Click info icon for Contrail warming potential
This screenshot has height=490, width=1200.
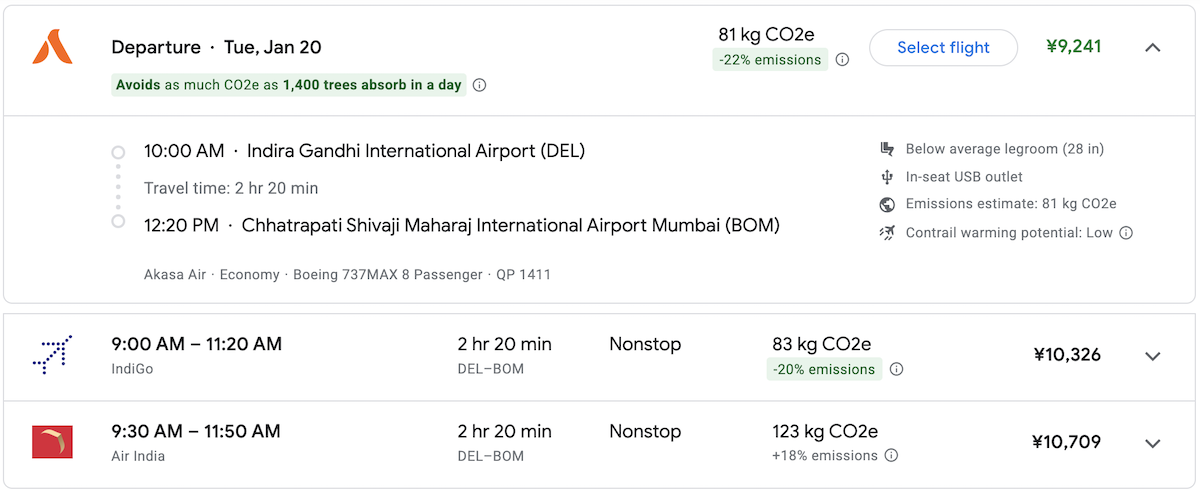(1126, 233)
